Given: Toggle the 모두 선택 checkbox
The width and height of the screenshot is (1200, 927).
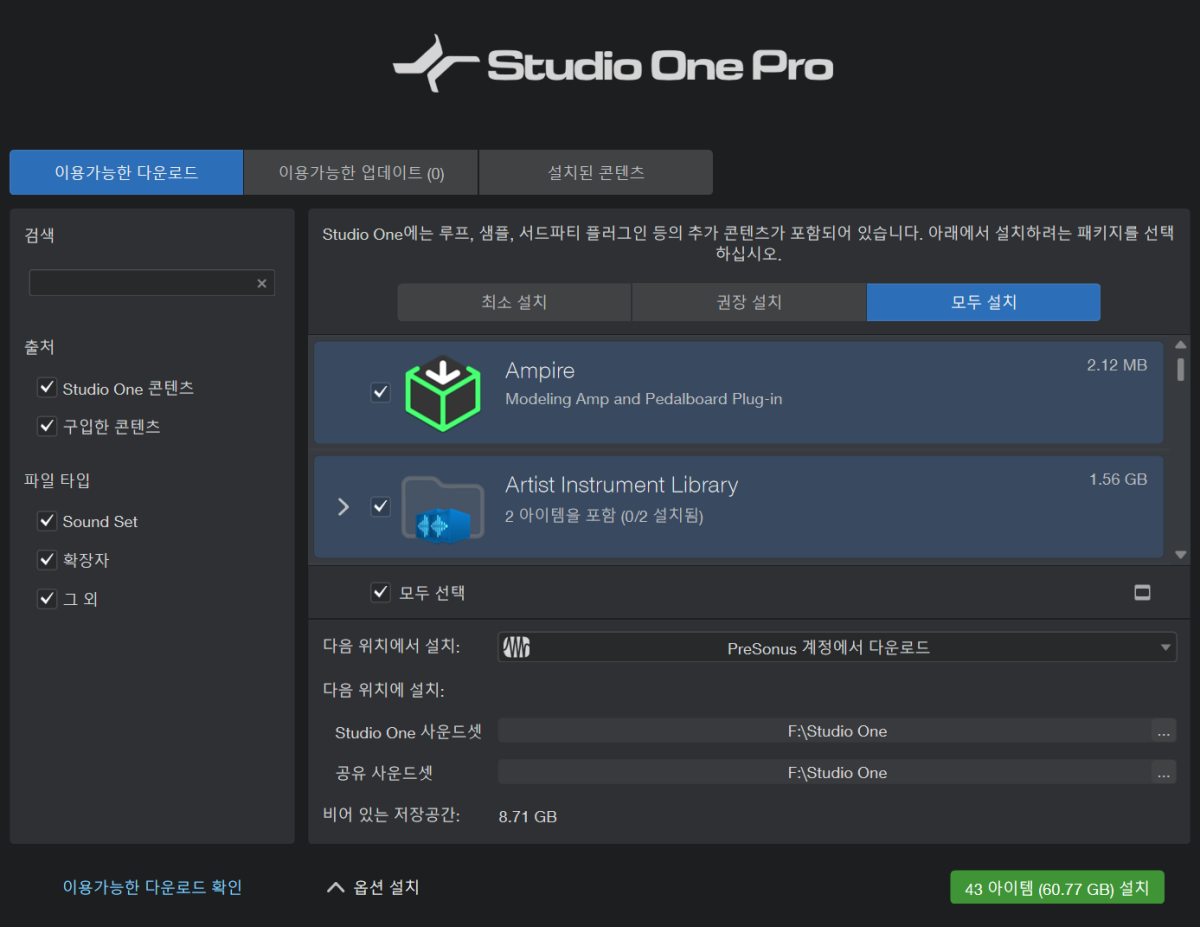Looking at the screenshot, I should (380, 592).
